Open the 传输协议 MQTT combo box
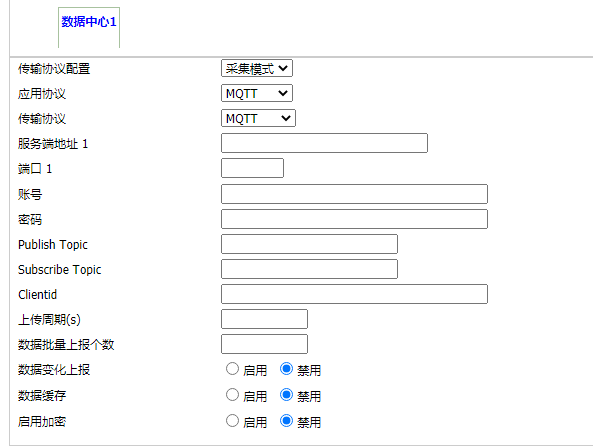593x447 pixels. click(x=258, y=118)
